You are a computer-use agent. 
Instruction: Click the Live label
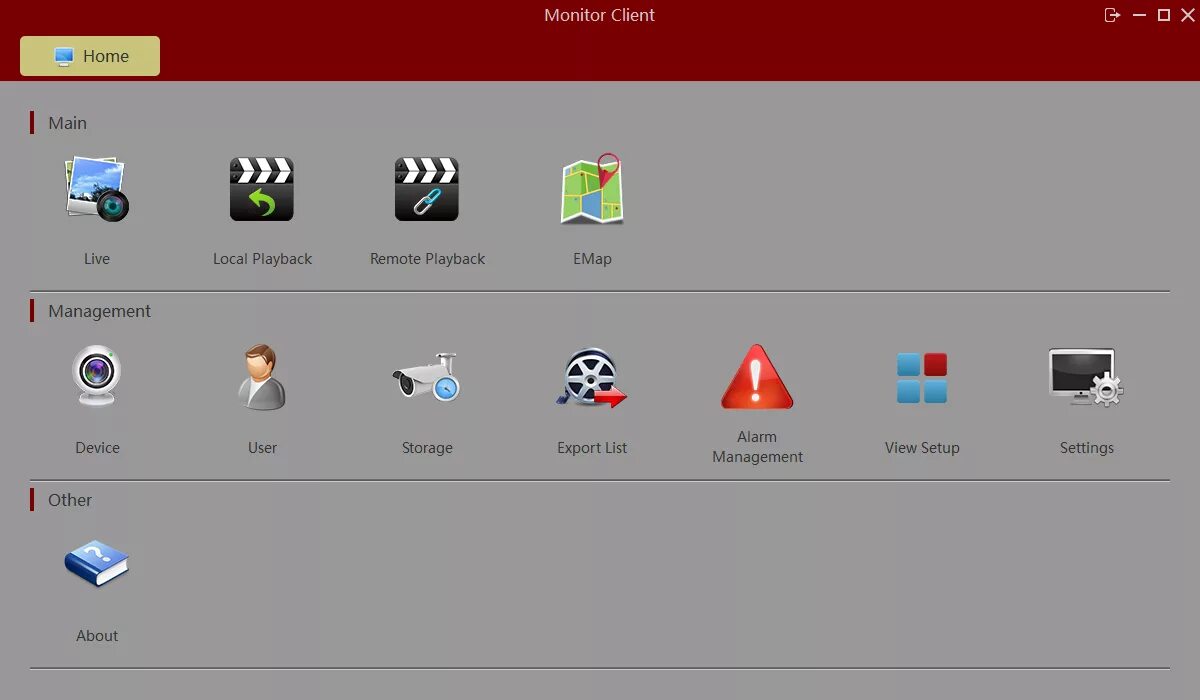pyautogui.click(x=97, y=259)
